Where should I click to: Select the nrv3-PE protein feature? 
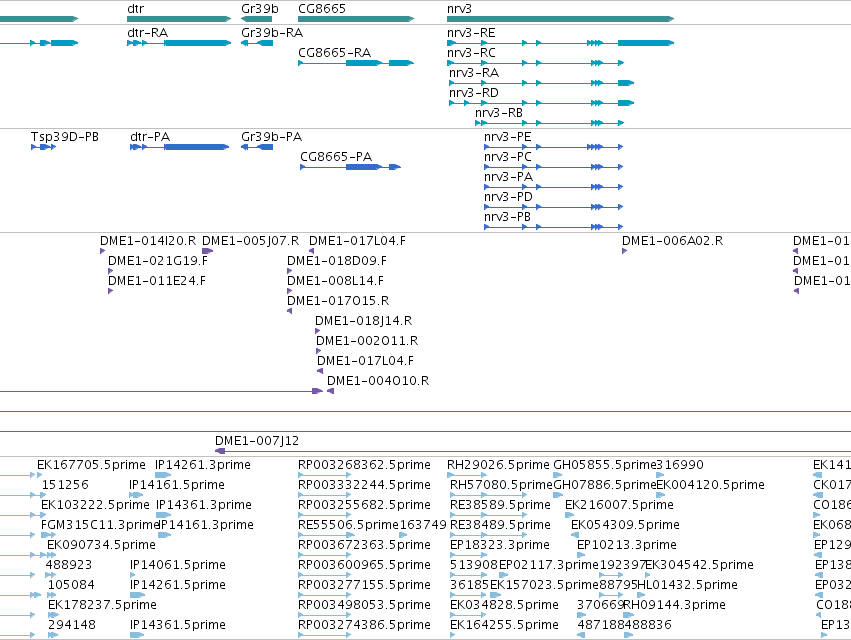(554, 147)
